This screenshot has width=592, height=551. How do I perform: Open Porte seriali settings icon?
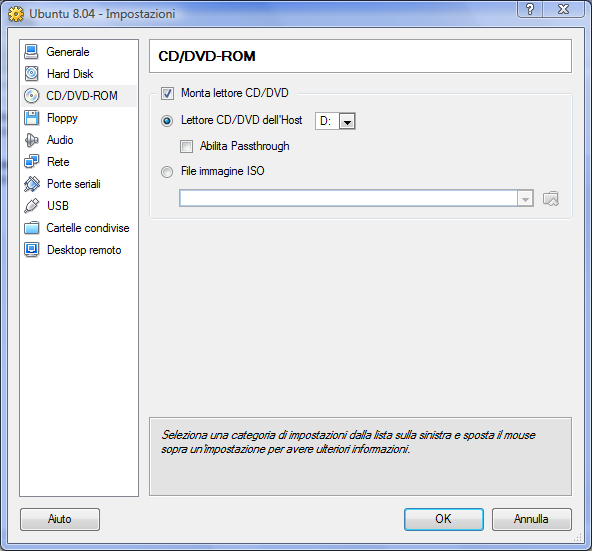pyautogui.click(x=31, y=184)
